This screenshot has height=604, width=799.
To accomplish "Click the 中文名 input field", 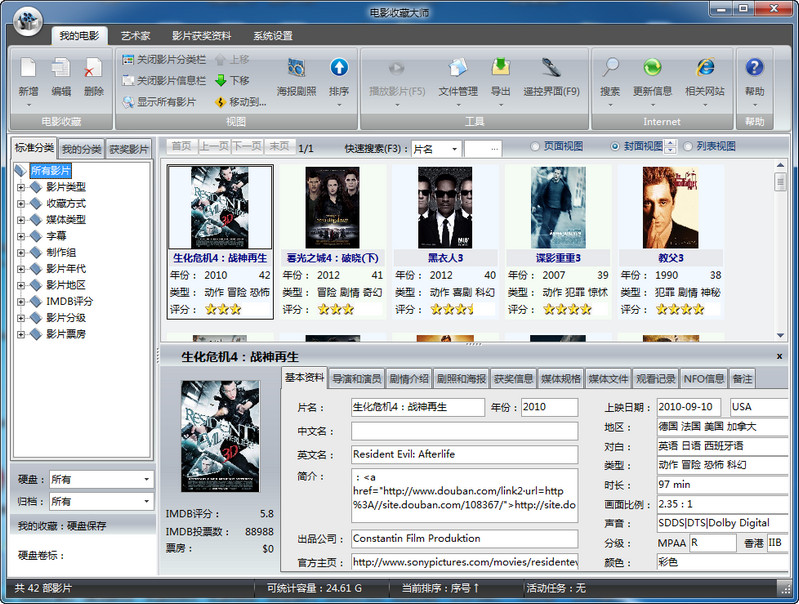I will coord(464,431).
